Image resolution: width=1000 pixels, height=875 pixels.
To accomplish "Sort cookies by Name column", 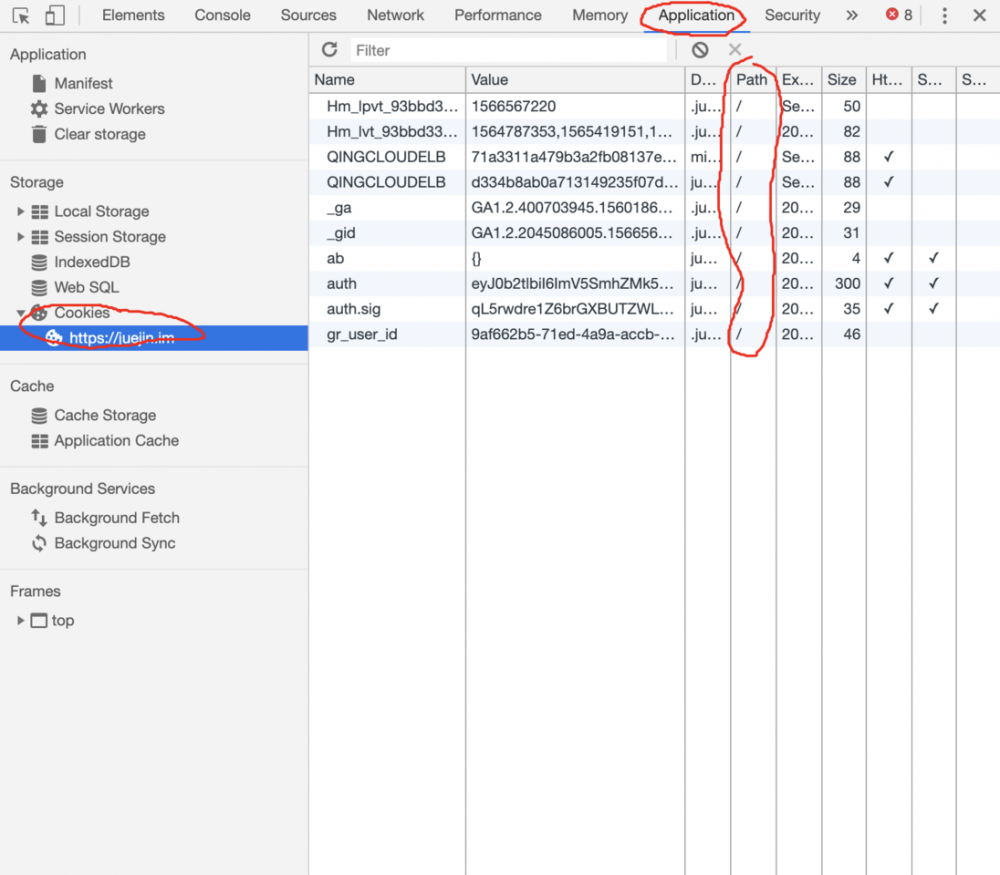I will [388, 80].
